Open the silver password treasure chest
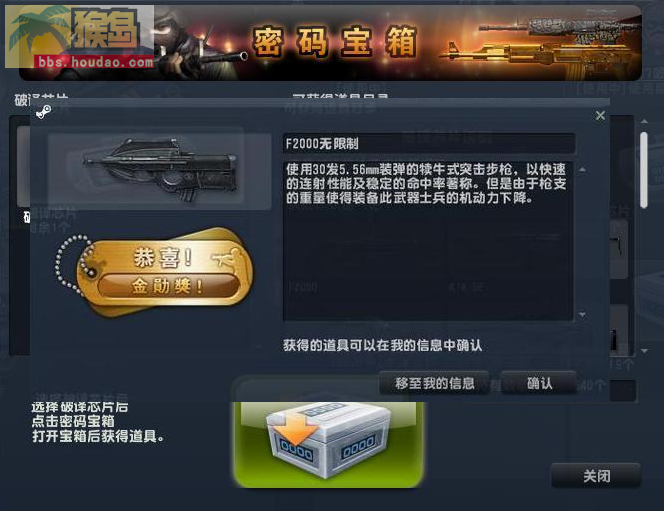The image size is (664, 511). (328, 442)
